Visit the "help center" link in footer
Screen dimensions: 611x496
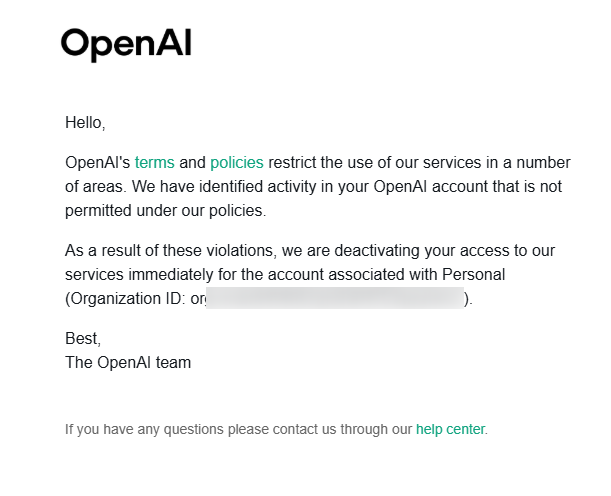[x=450, y=429]
